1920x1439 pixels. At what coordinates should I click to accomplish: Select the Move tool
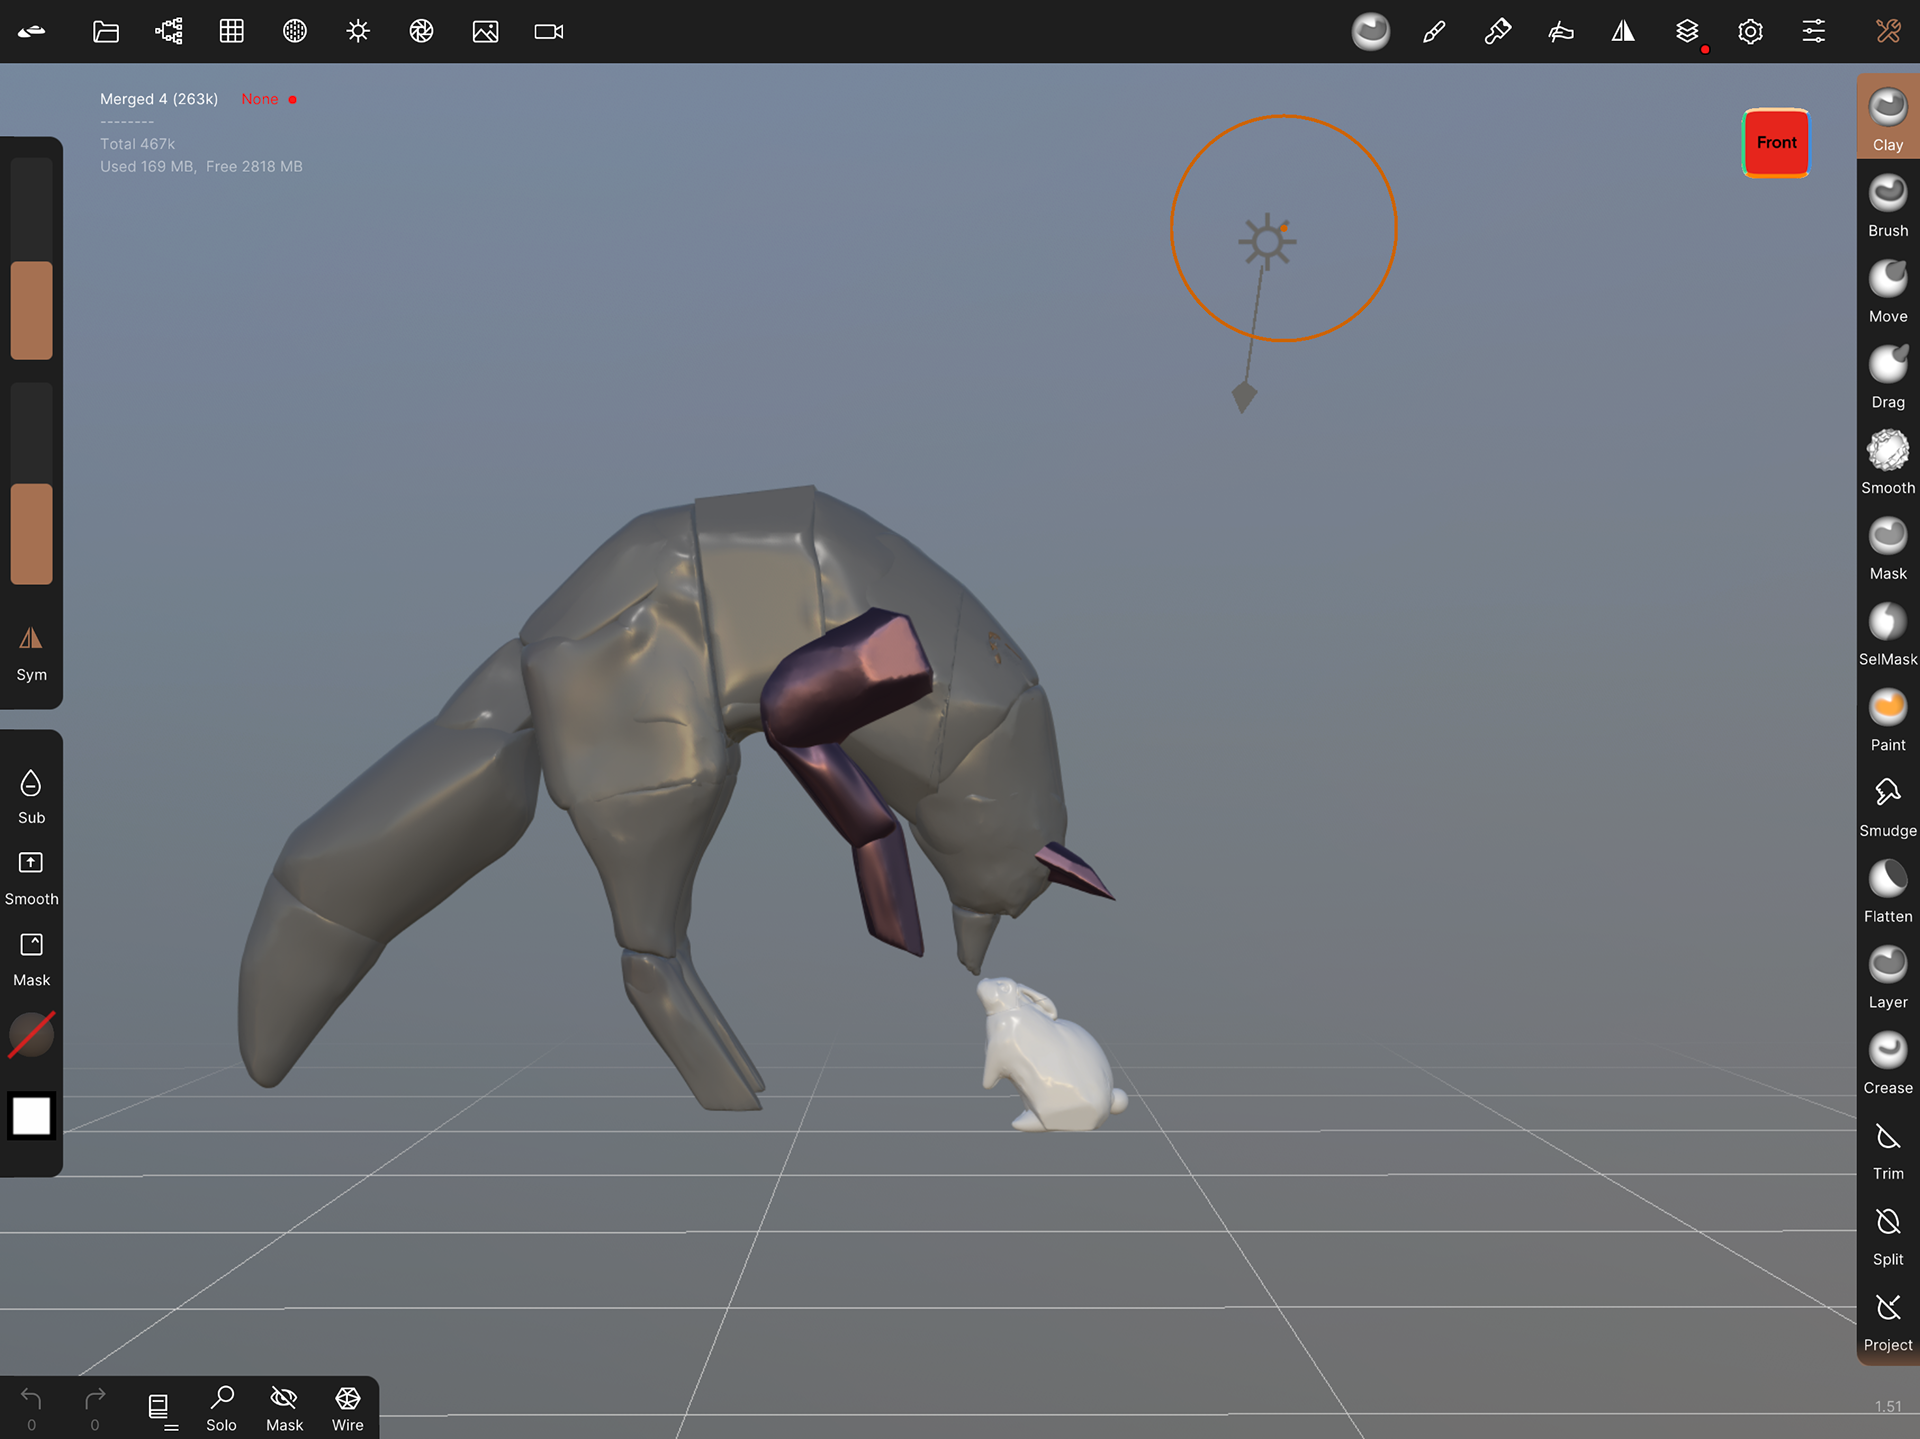pos(1887,289)
